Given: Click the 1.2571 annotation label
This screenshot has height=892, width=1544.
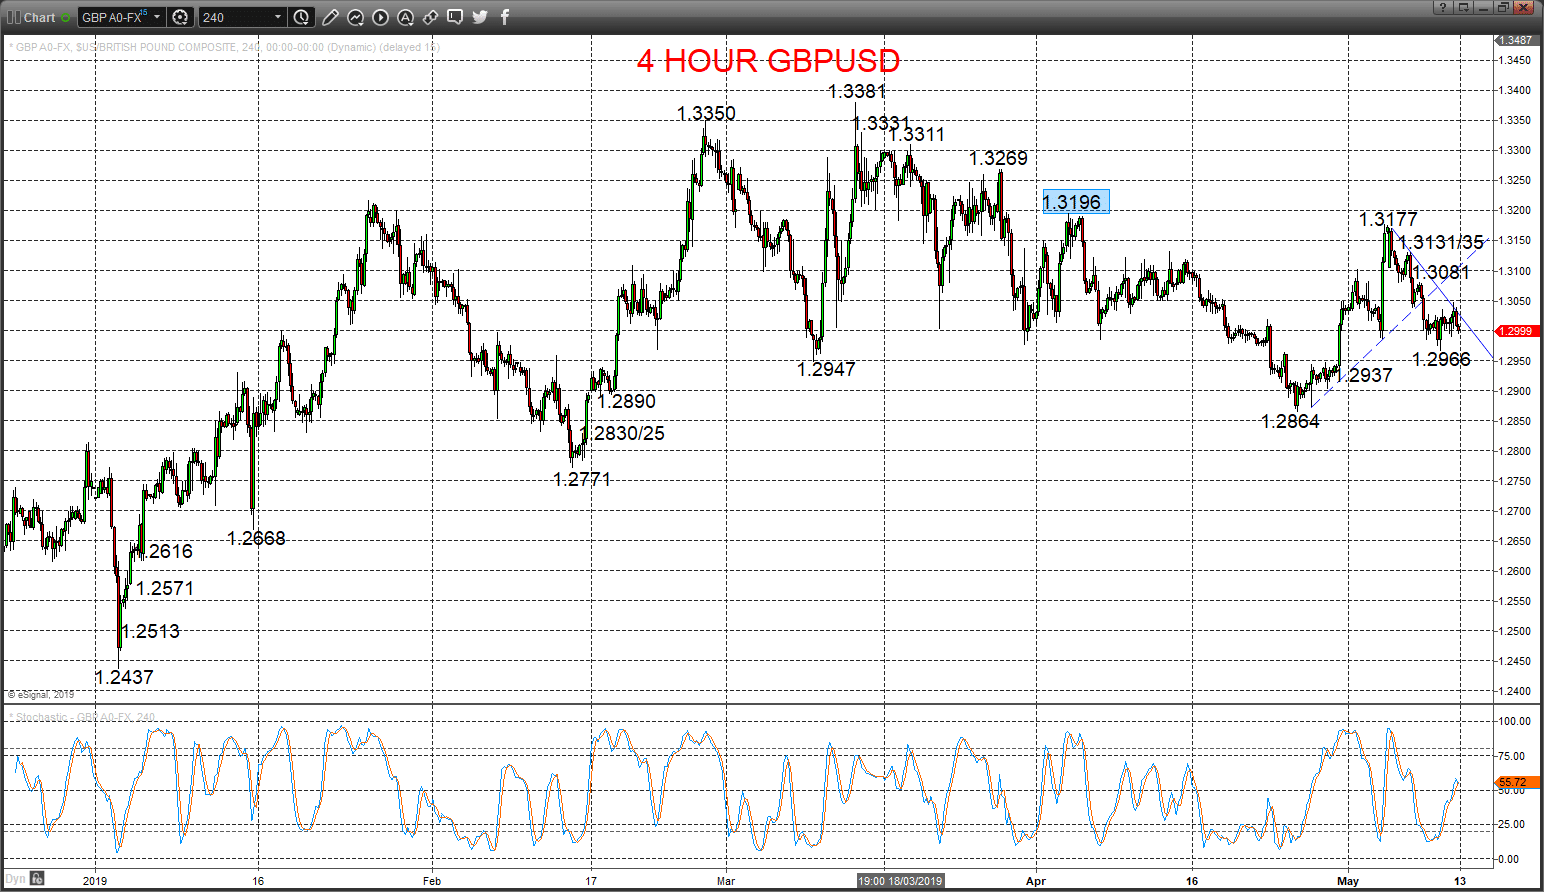Looking at the screenshot, I should pyautogui.click(x=165, y=588).
